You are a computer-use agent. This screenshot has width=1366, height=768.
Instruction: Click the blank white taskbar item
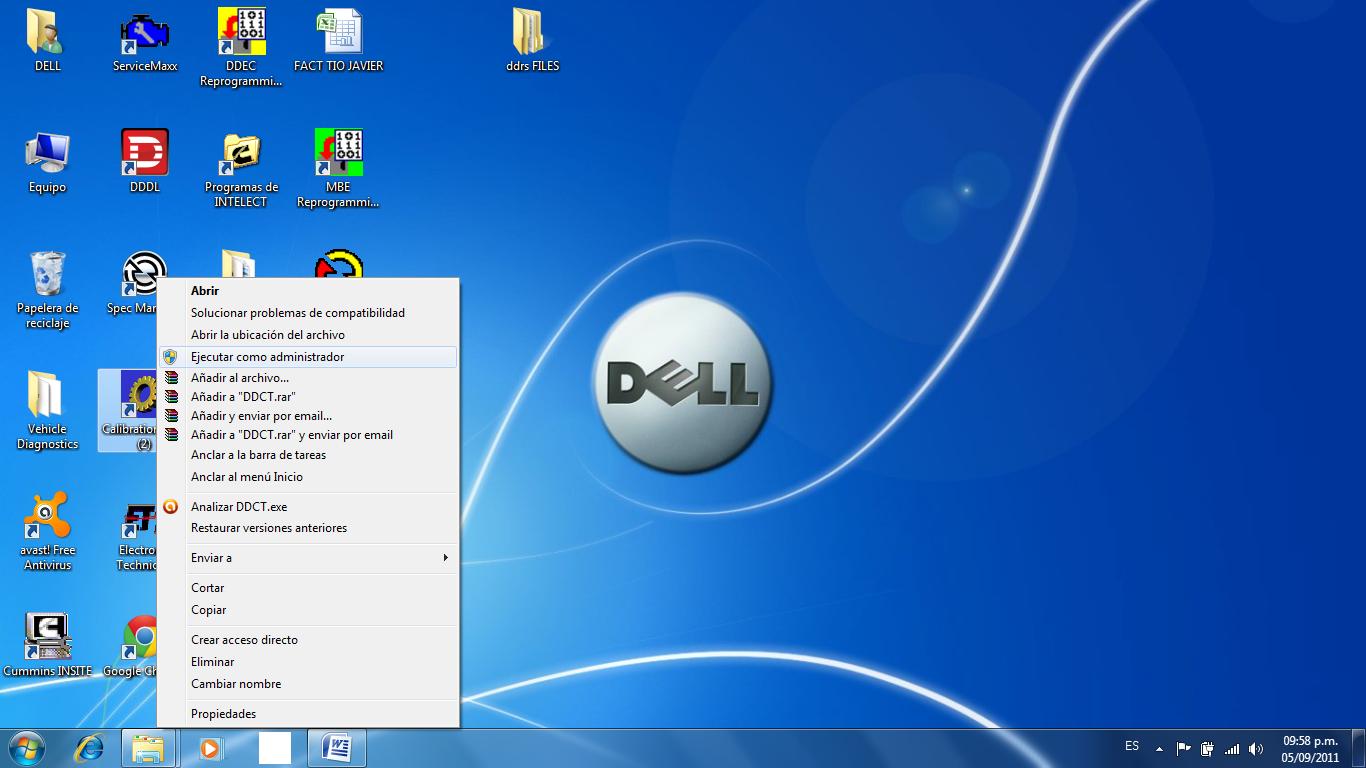tap(275, 748)
